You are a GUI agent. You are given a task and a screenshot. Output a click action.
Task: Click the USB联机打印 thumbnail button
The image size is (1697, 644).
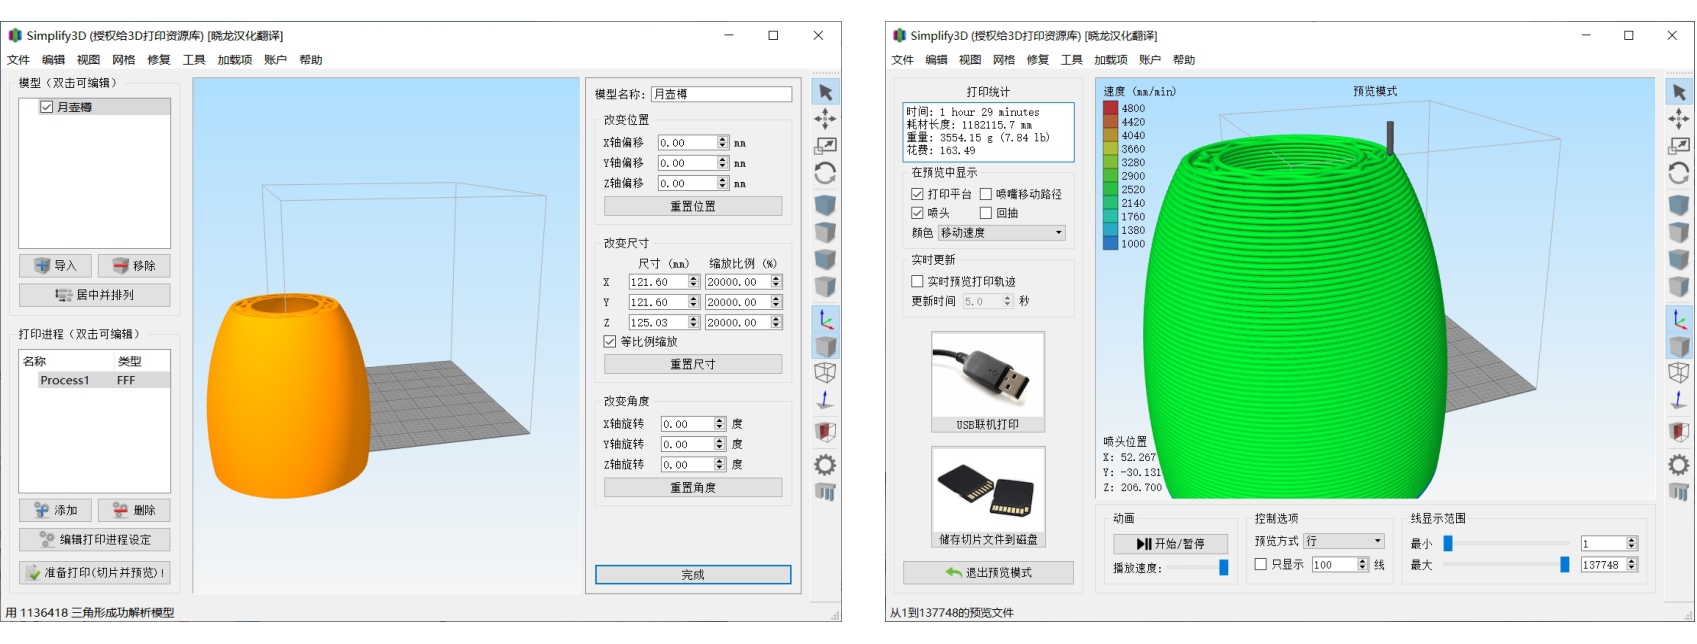[x=988, y=382]
